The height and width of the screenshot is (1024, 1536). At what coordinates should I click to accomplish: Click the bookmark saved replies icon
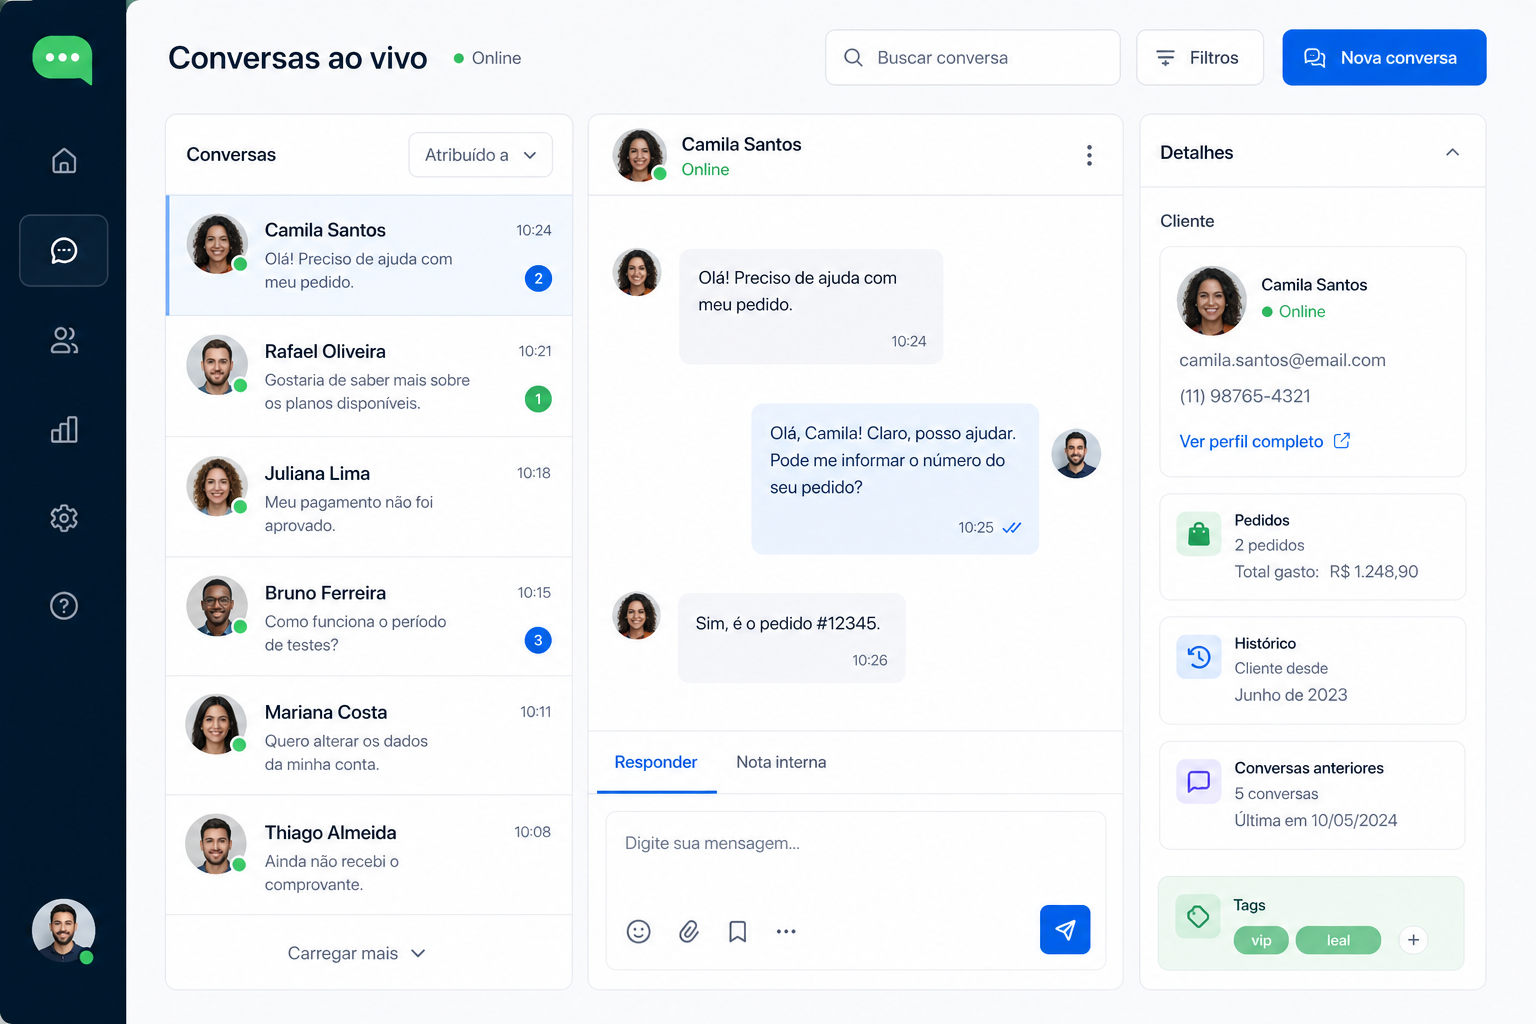(738, 932)
